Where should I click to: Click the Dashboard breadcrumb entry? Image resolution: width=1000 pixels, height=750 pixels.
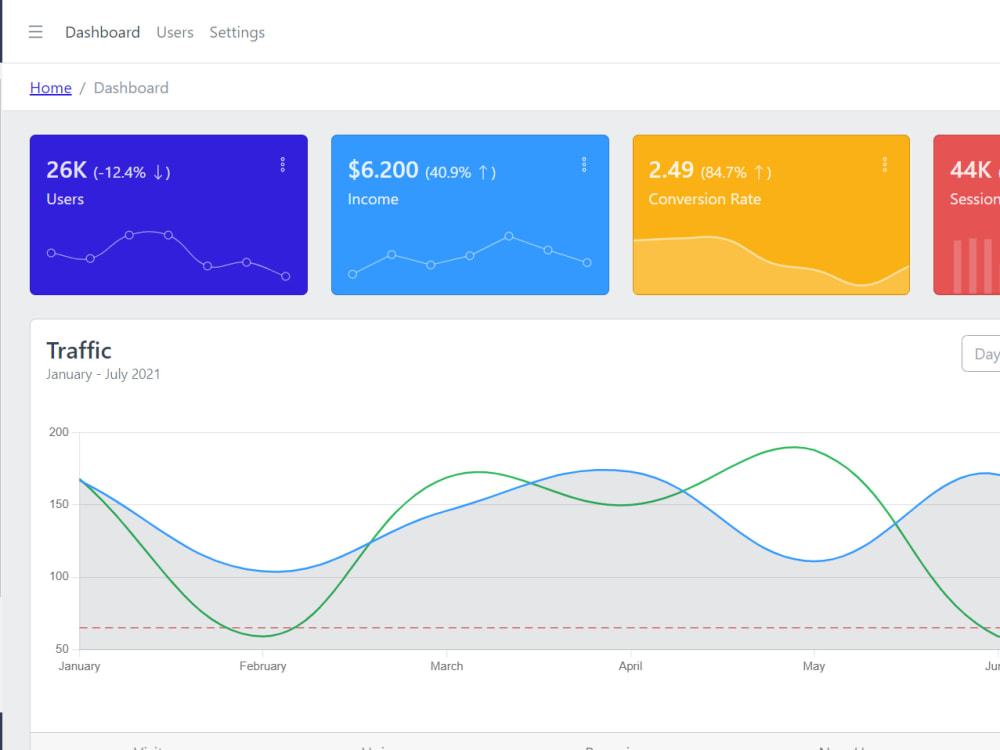[x=131, y=88]
